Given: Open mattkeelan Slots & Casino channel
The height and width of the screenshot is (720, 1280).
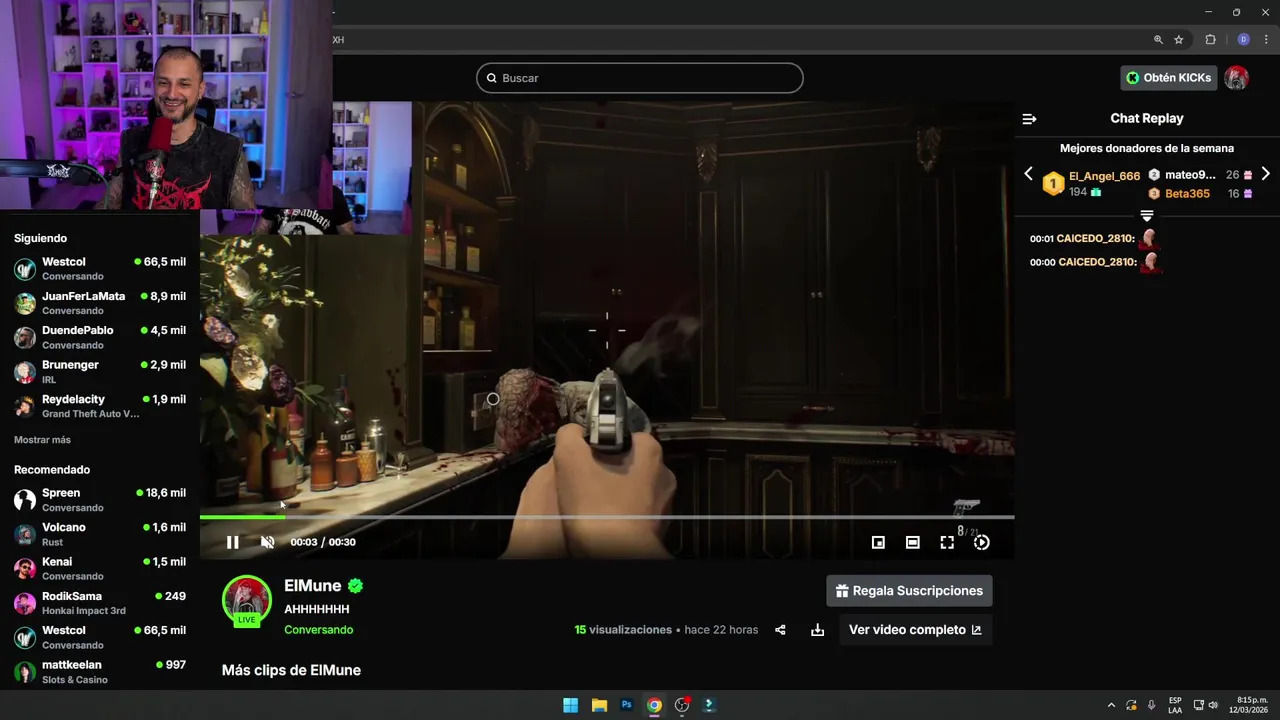Looking at the screenshot, I should click(100, 671).
